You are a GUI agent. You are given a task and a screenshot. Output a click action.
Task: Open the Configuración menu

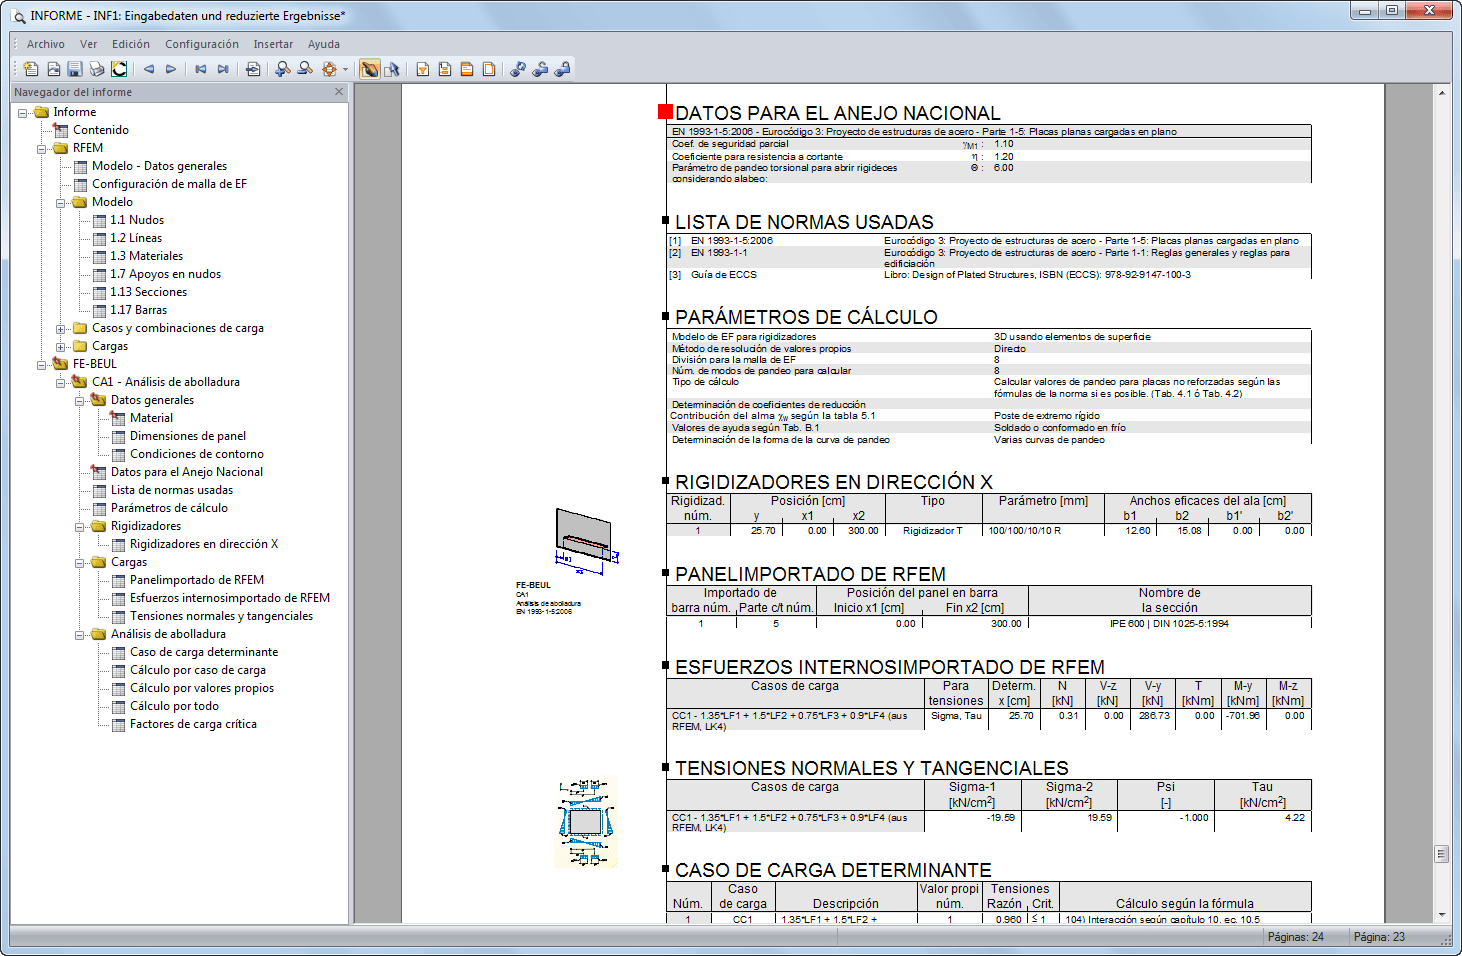click(202, 44)
